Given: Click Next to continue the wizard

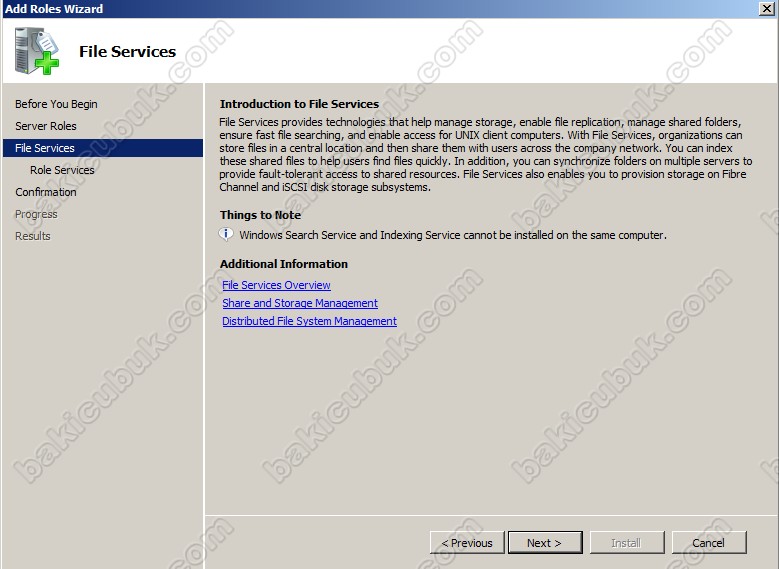Looking at the screenshot, I should click(545, 543).
